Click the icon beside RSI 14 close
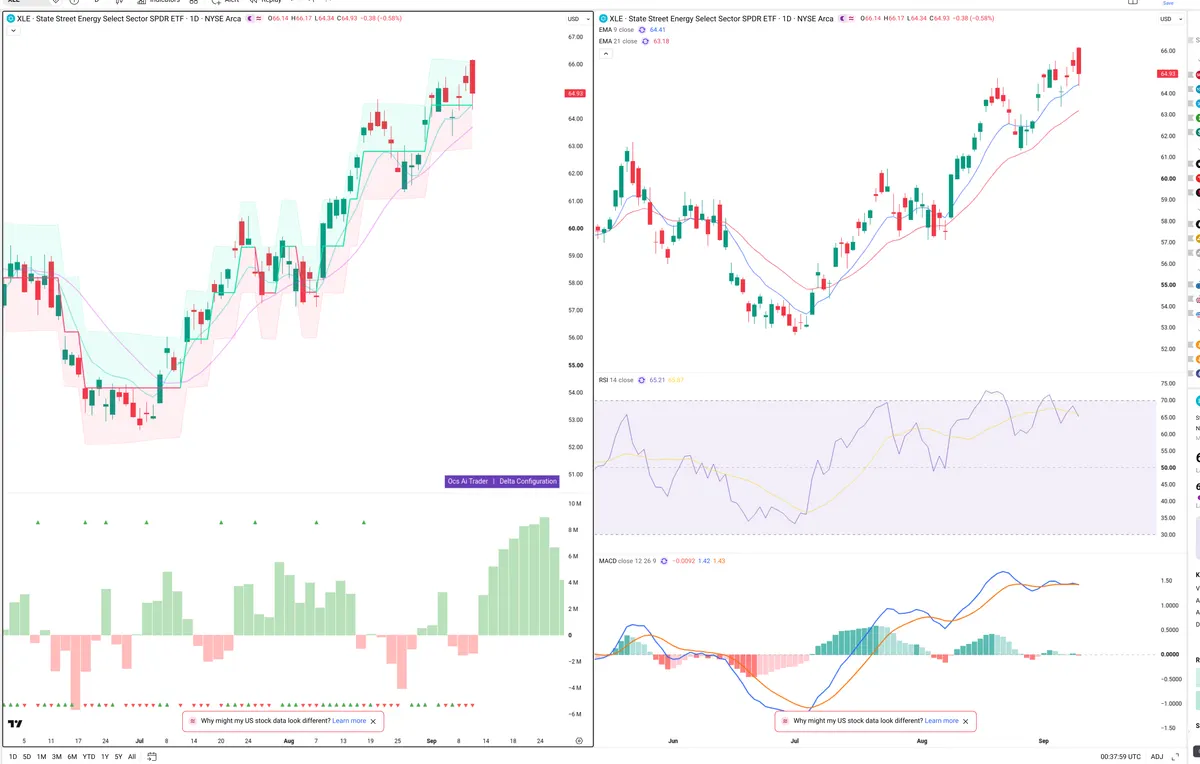Screen dimensions: 1200x764 pos(641,380)
